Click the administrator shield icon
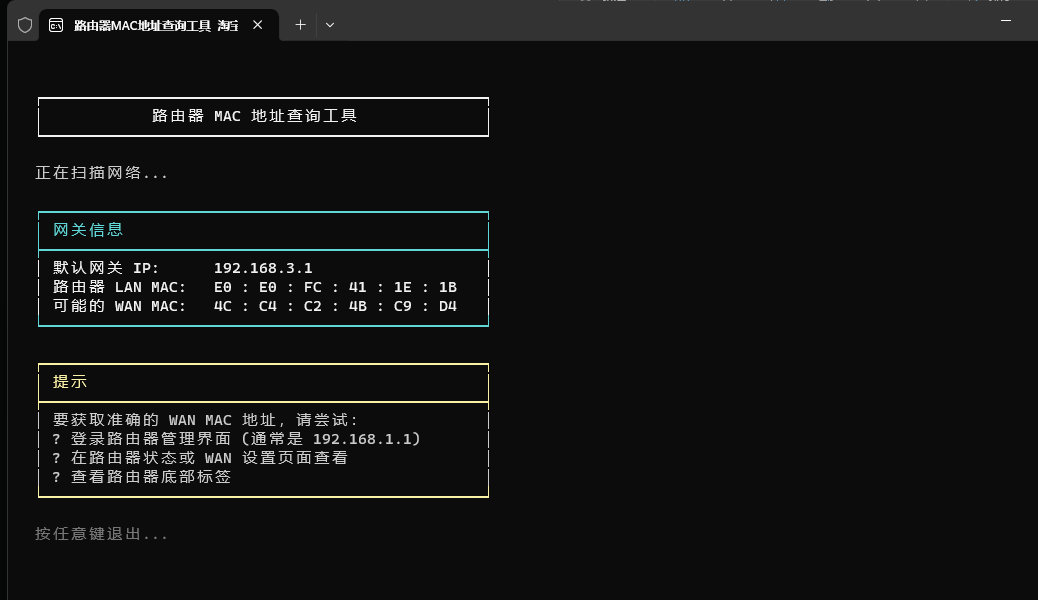This screenshot has width=1038, height=600. (24, 25)
